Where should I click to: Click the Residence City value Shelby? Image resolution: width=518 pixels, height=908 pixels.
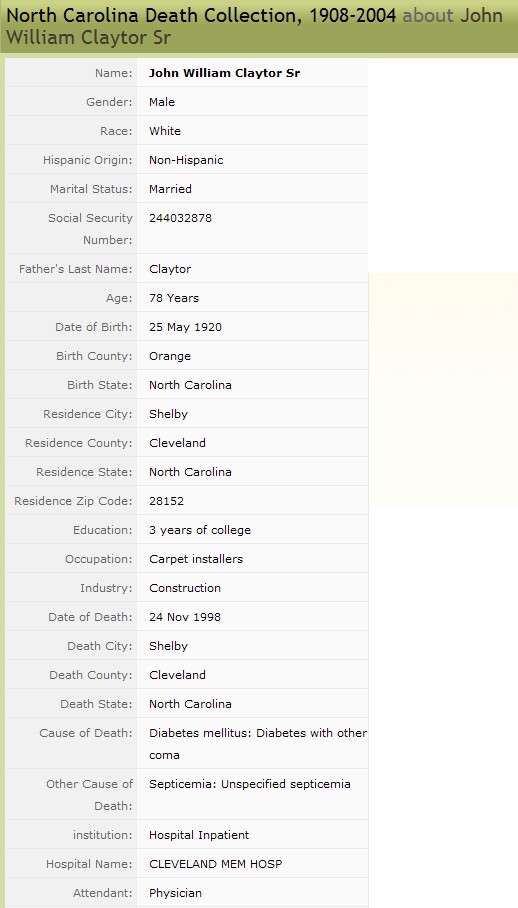click(x=168, y=414)
